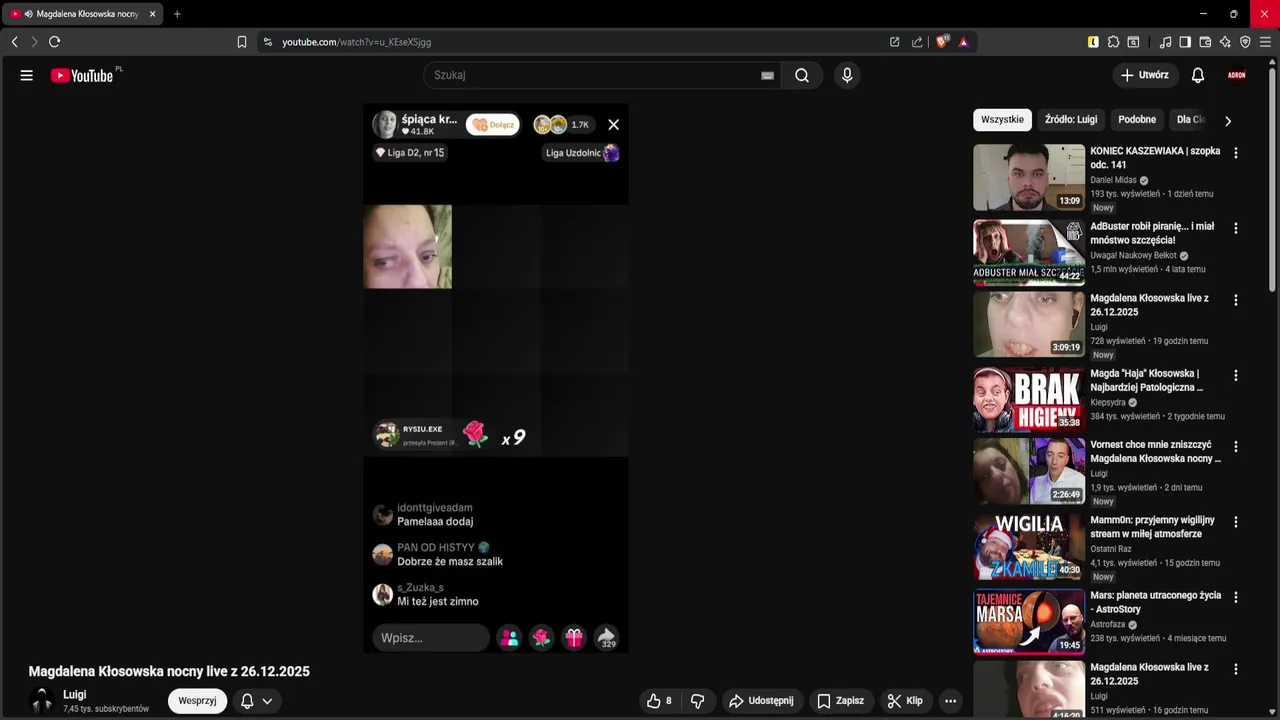Open the extensions puzzle icon
This screenshot has width=1280, height=720.
(x=1113, y=42)
